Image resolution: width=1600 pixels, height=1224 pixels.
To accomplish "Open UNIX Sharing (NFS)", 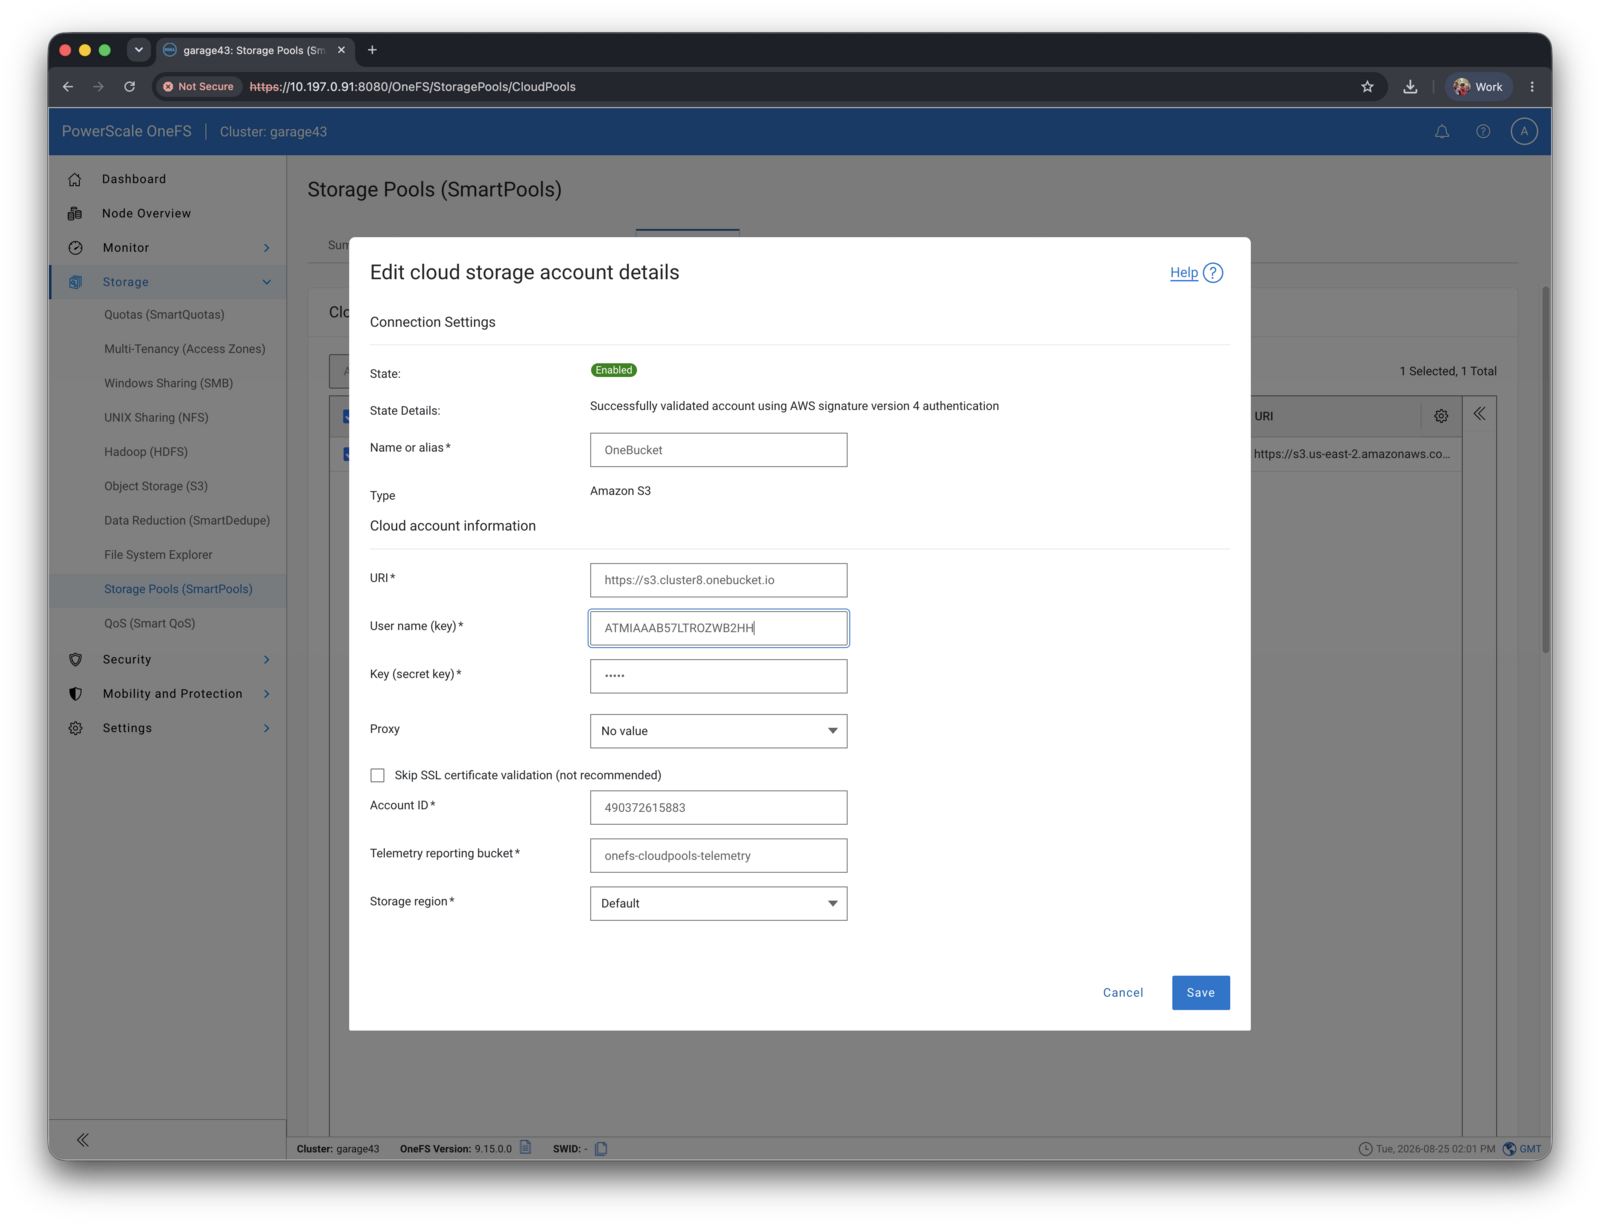I will pos(156,418).
